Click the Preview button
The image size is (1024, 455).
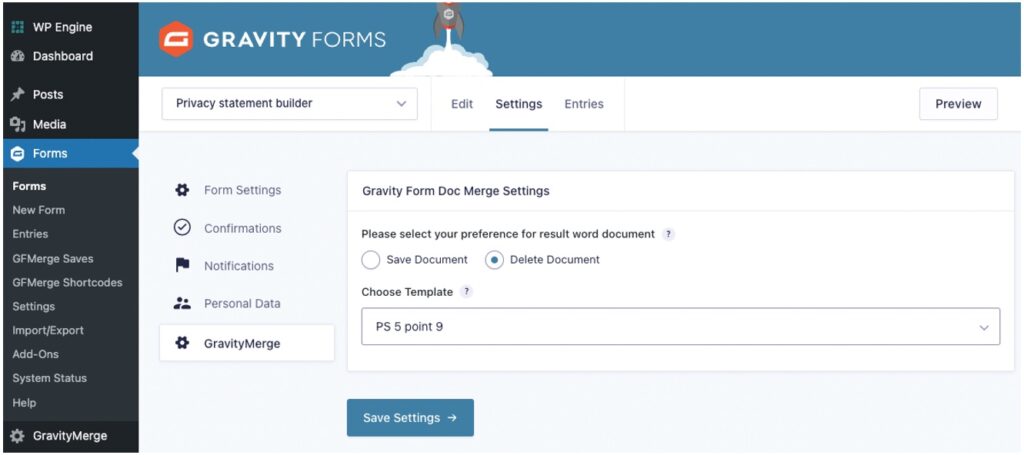pyautogui.click(x=958, y=104)
